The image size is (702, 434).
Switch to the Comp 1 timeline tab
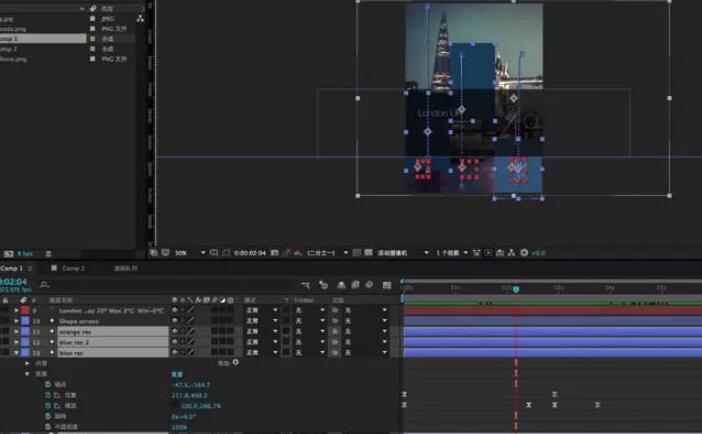[11, 268]
